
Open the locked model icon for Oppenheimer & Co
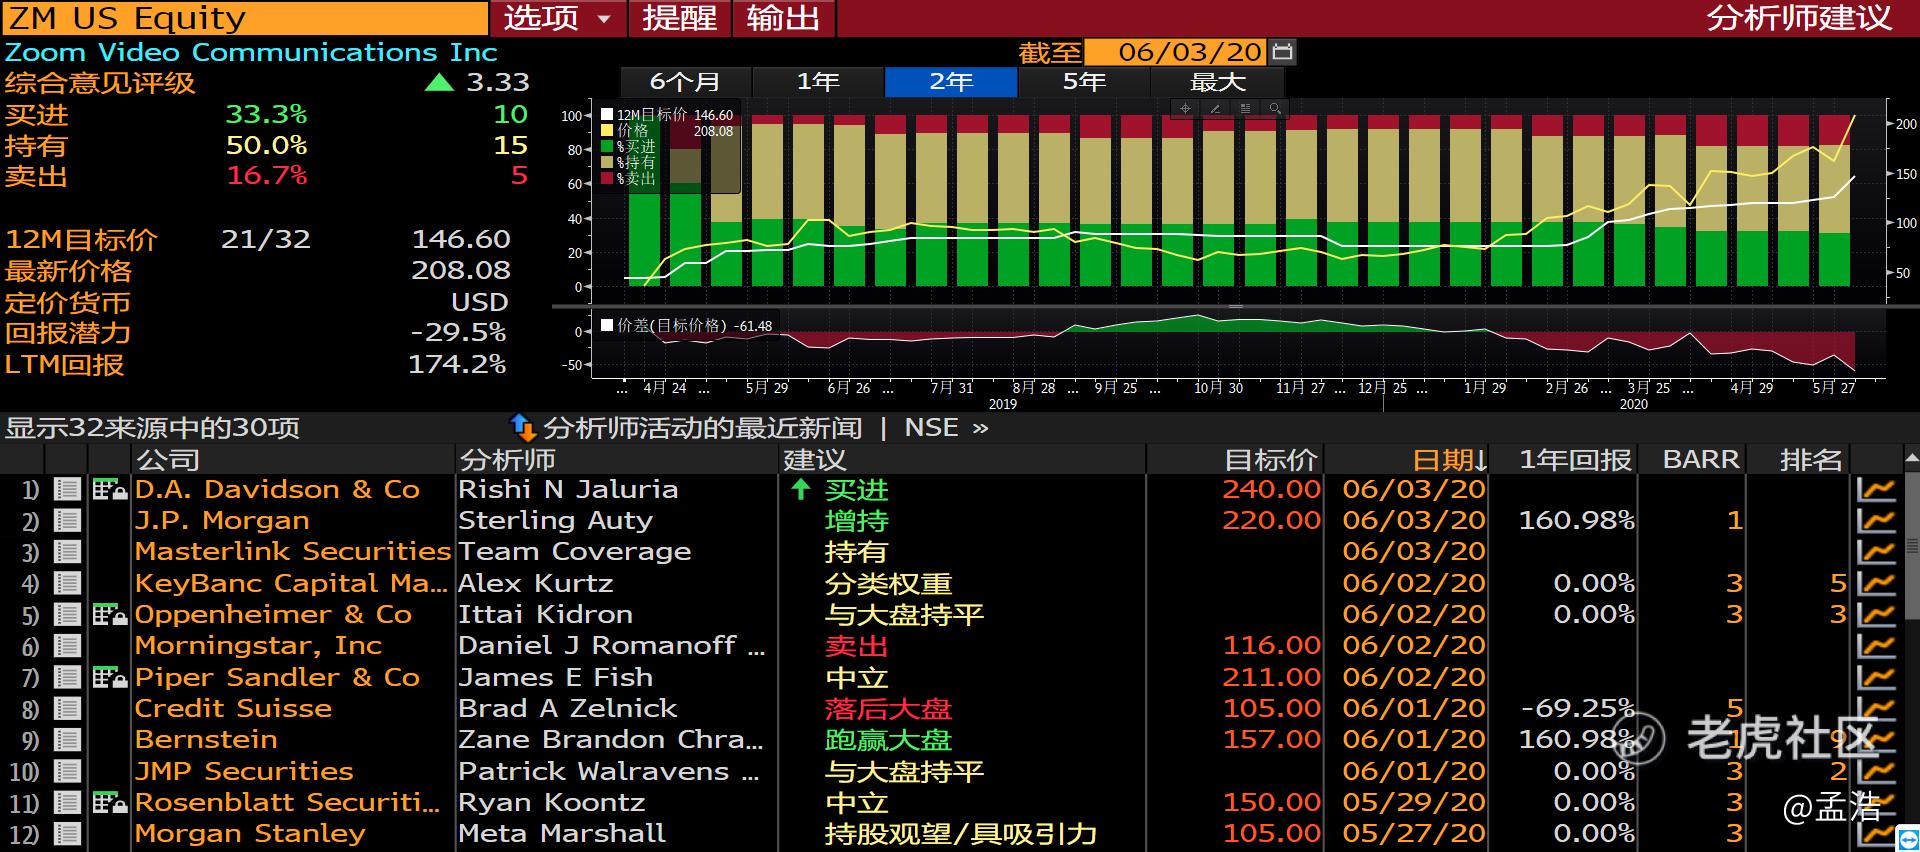tap(109, 614)
